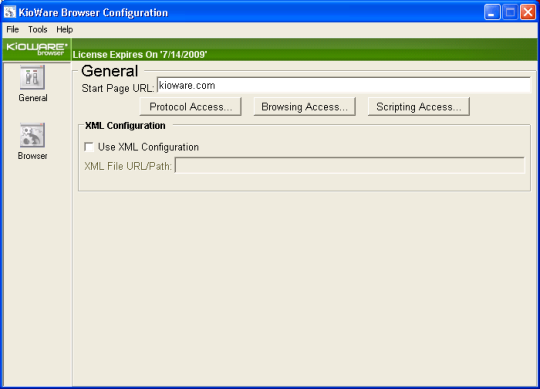
Task: Open Browsing Access settings
Action: (x=304, y=107)
